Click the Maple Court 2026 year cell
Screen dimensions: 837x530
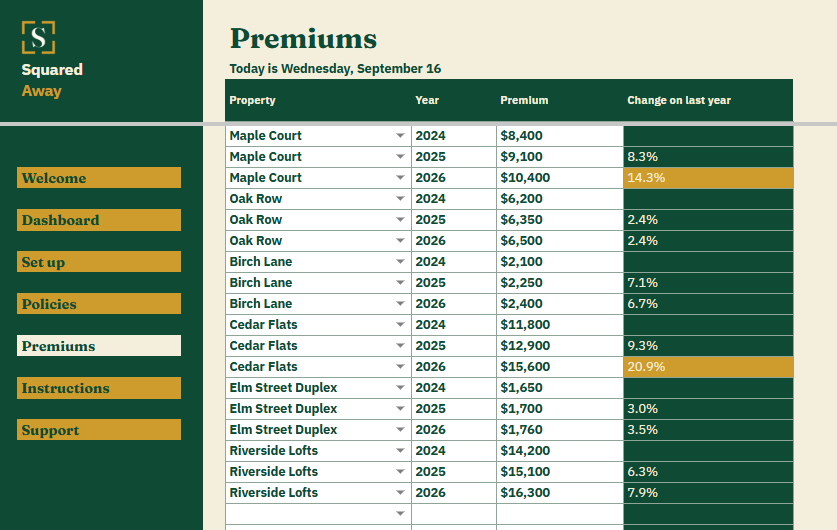coord(454,178)
